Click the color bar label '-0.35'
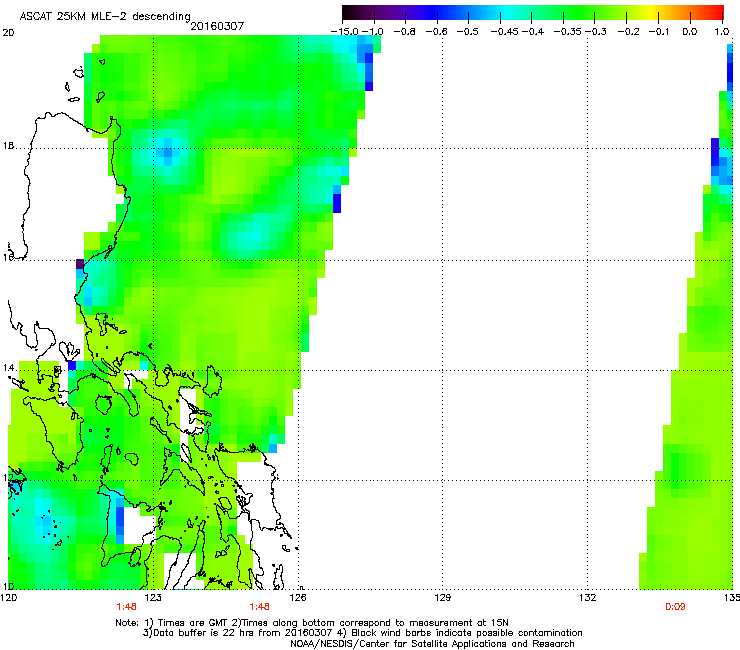Viewport: 740px width, 650px height. tap(568, 32)
